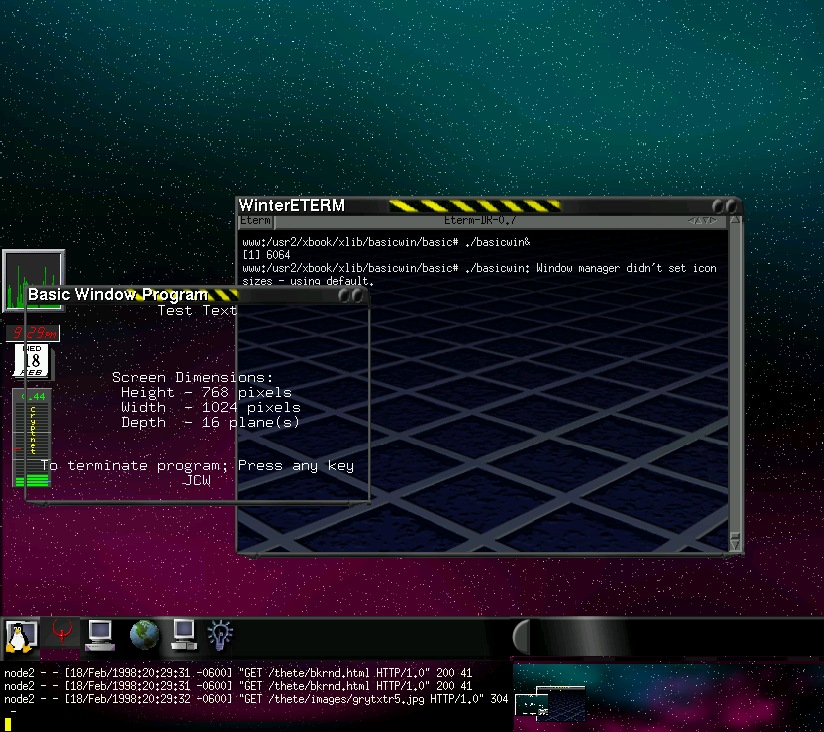Click the right round button on Basic Window Program
Viewport: 824px width, 732px height.
357,296
